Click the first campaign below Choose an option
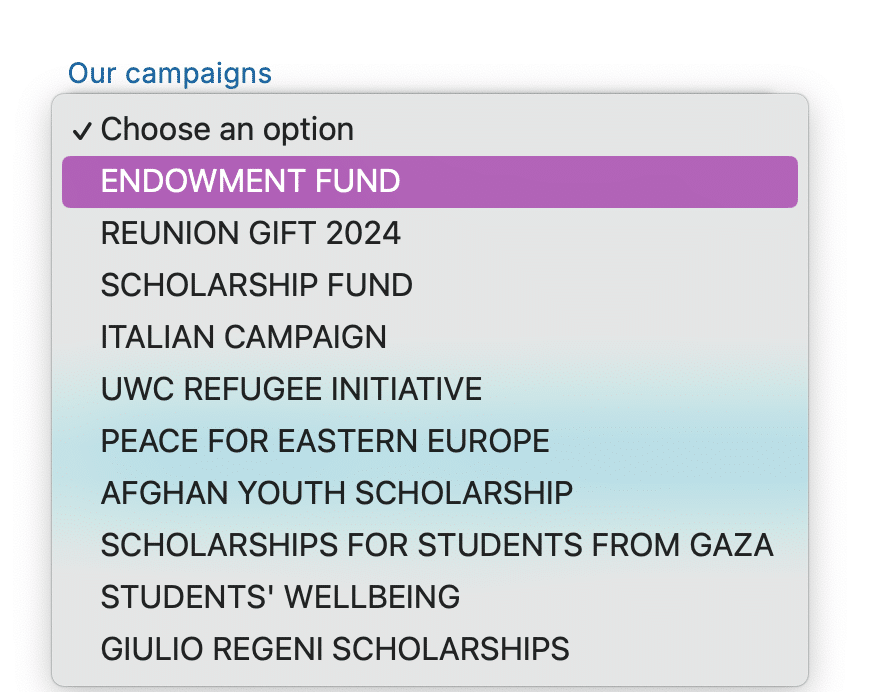The width and height of the screenshot is (878, 692). pos(250,181)
